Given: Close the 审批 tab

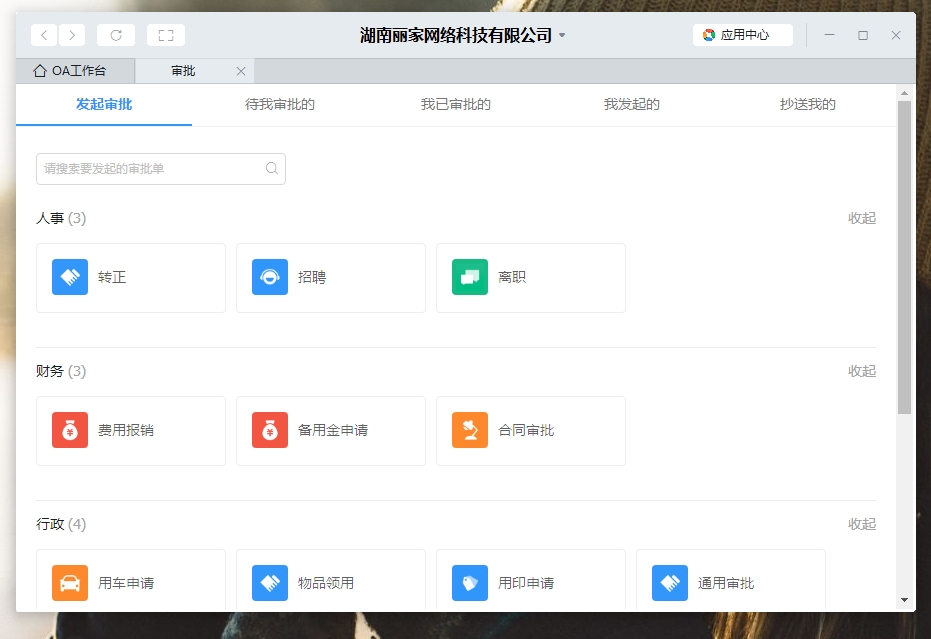Looking at the screenshot, I should point(240,71).
